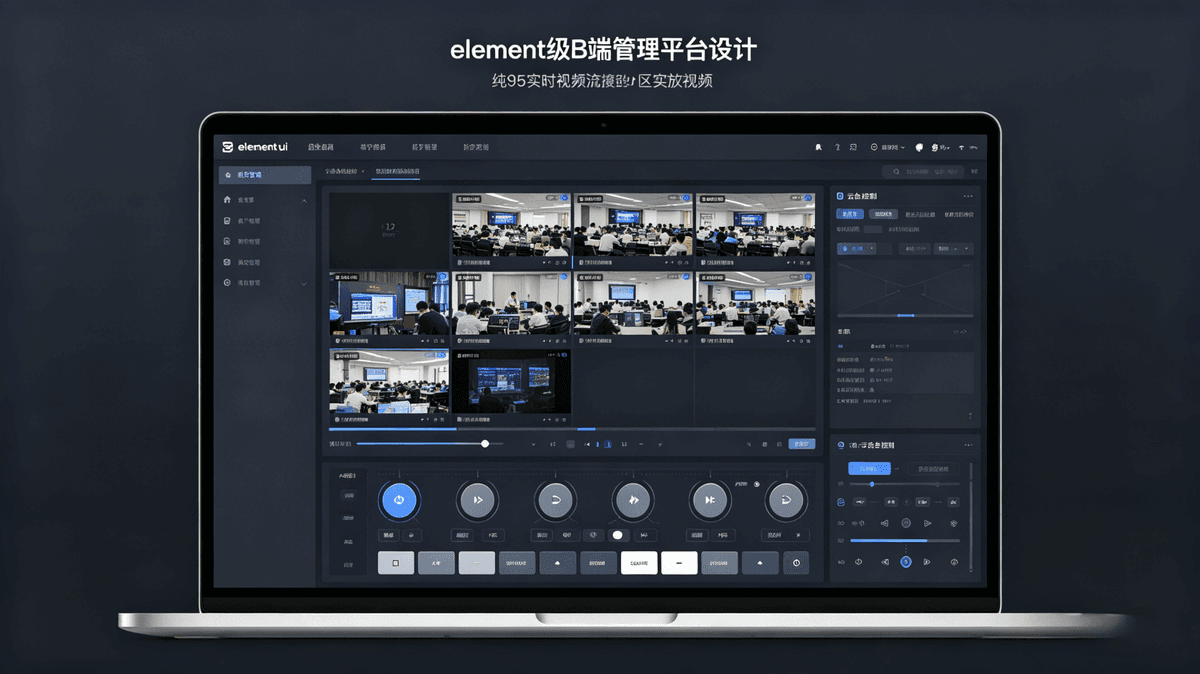Open the first top navigation menu item
1200x674 pixels.
click(321, 147)
